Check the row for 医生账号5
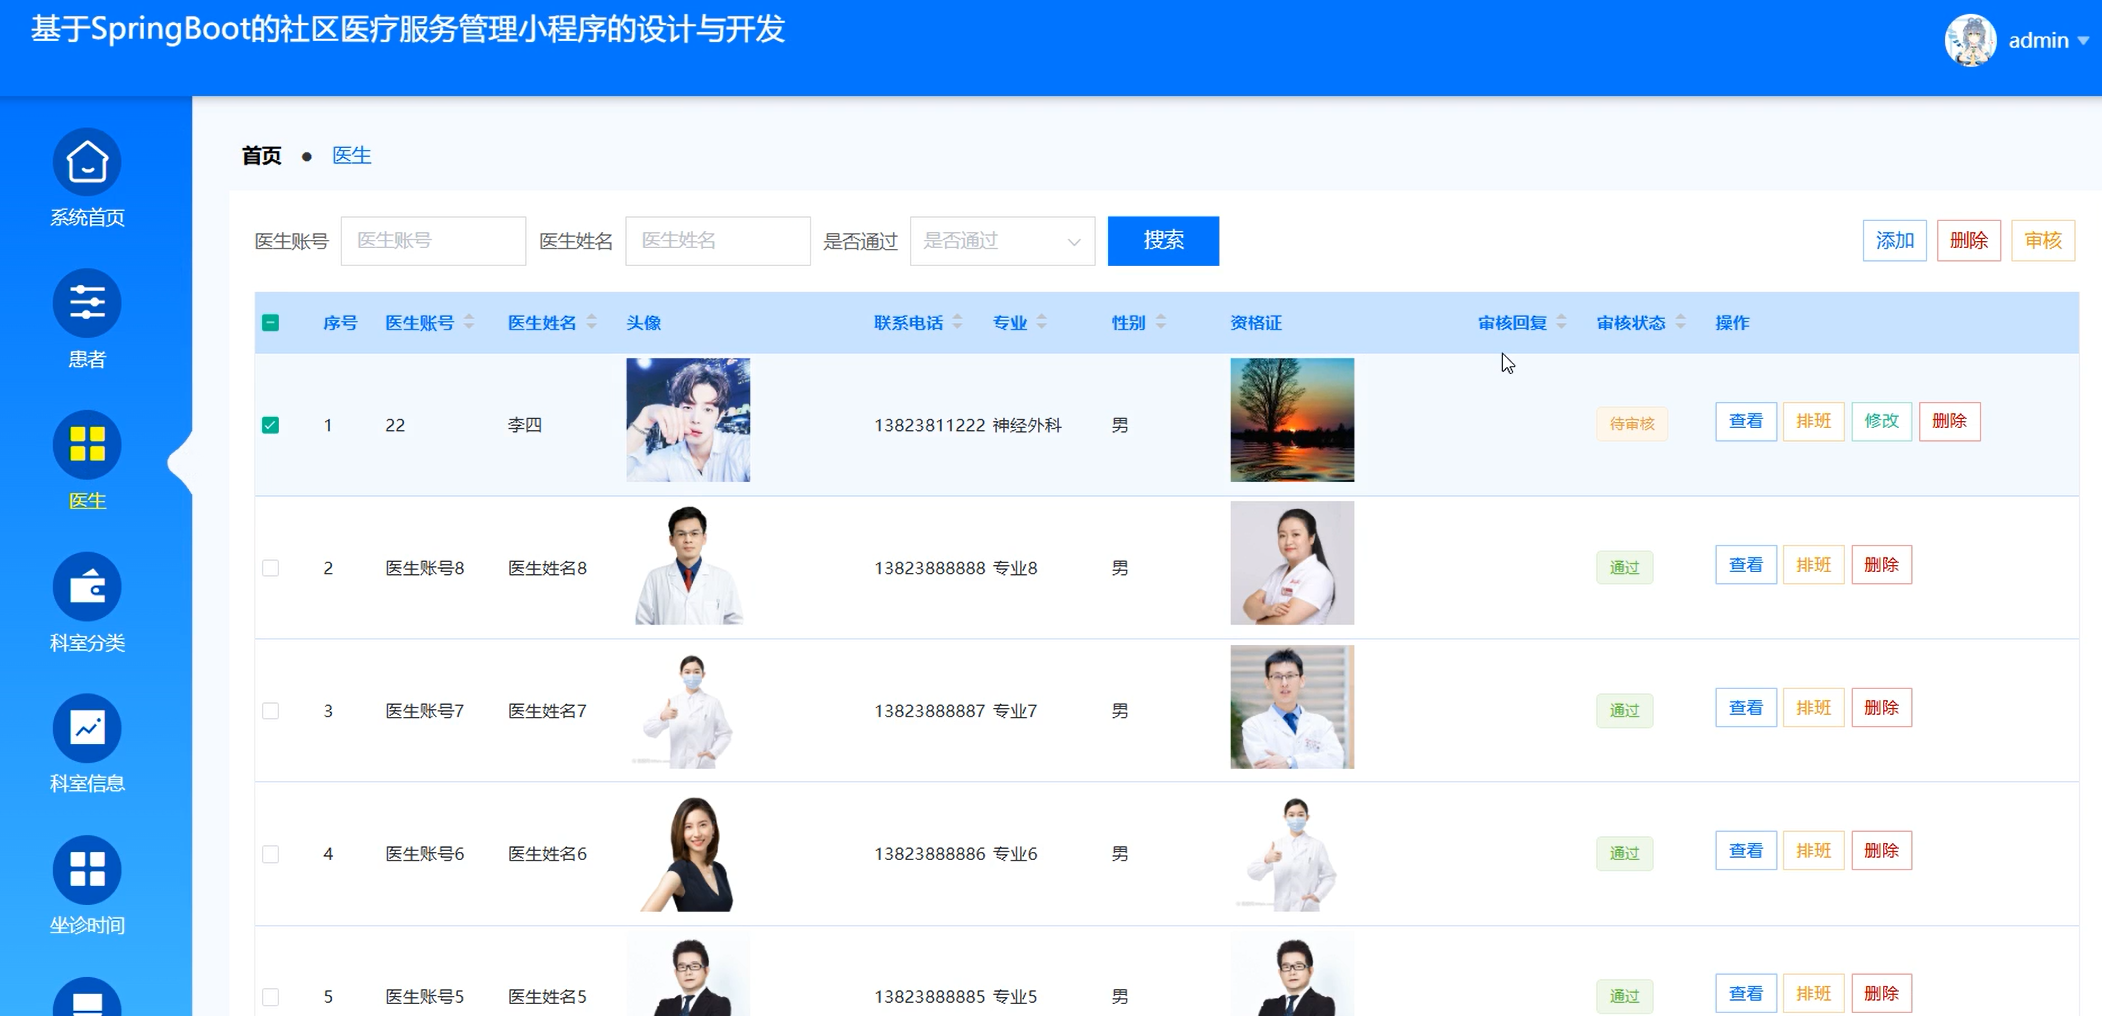The image size is (2102, 1016). pos(270,997)
